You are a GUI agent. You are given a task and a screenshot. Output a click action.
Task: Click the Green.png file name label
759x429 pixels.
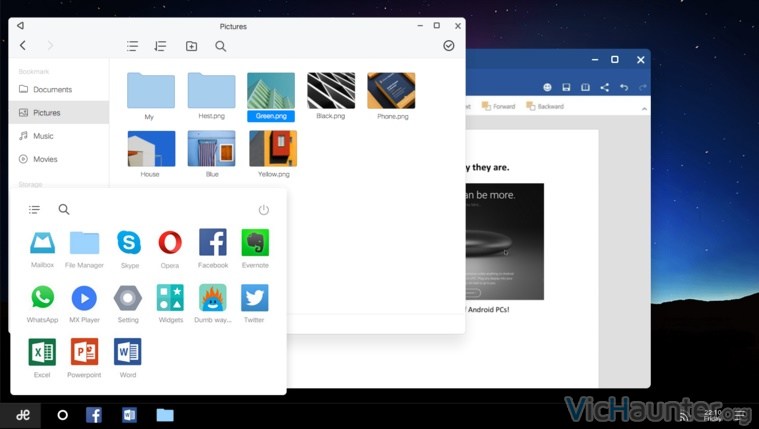pyautogui.click(x=271, y=116)
